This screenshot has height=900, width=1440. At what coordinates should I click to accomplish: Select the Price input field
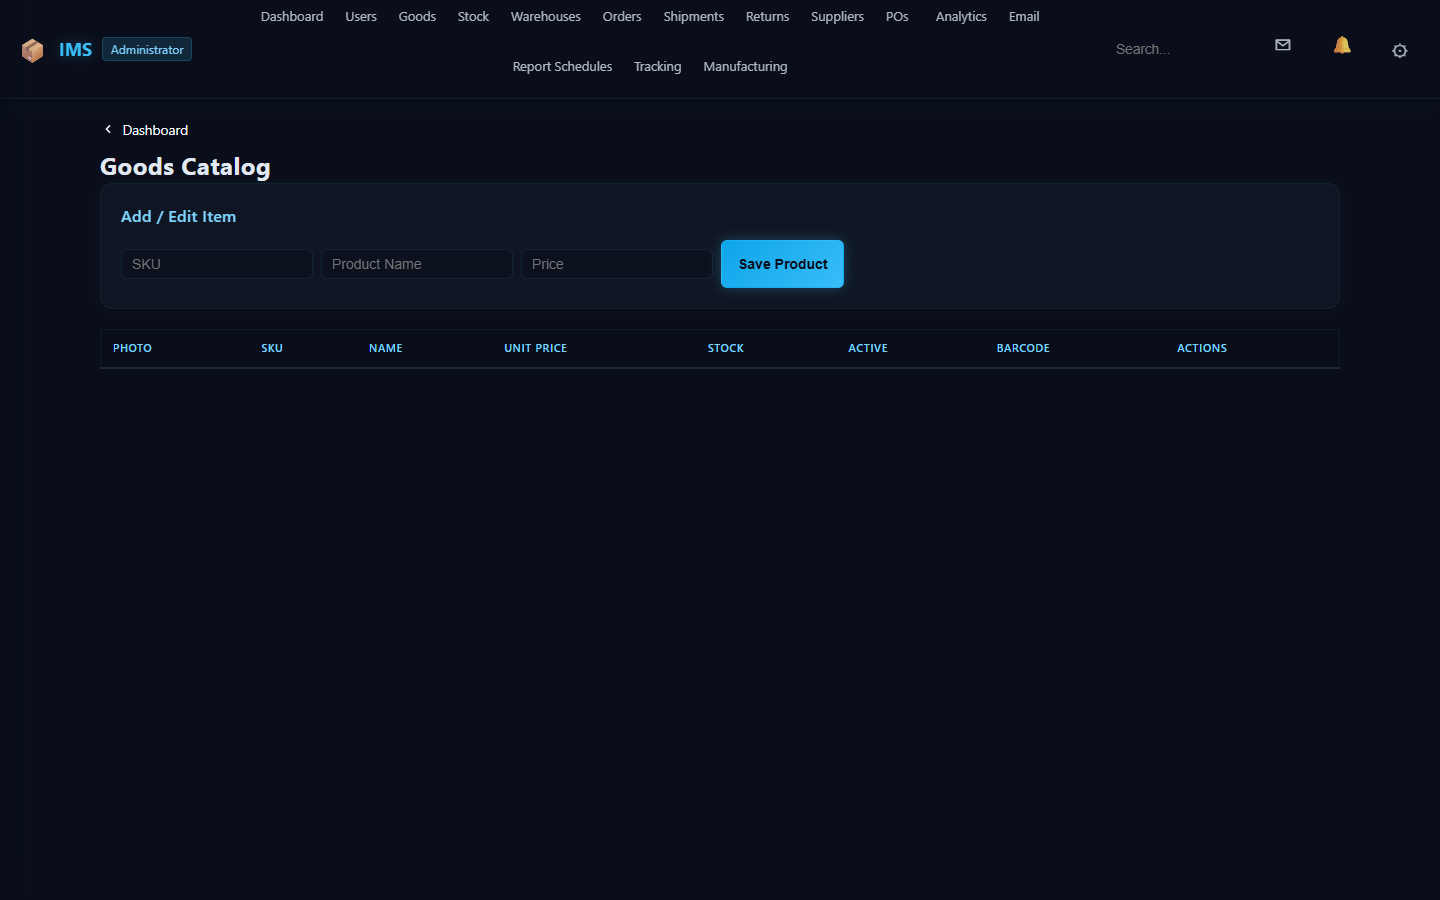pyautogui.click(x=617, y=264)
